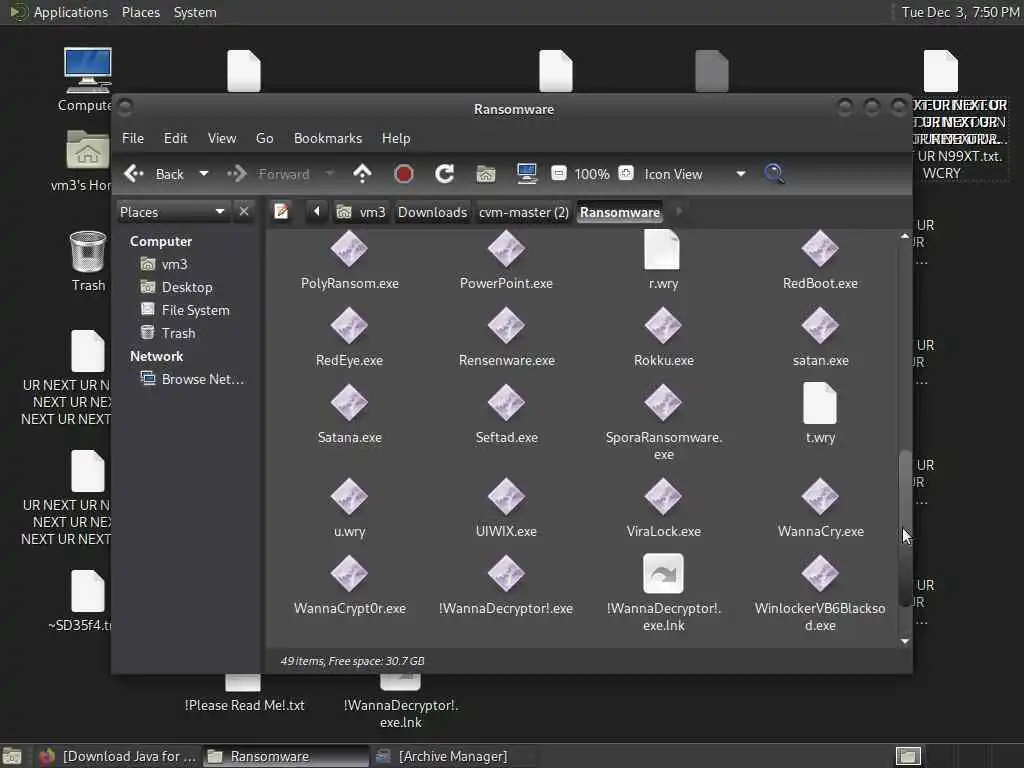Open the Icon View mode dropdown
This screenshot has height=768, width=1024.
point(695,174)
